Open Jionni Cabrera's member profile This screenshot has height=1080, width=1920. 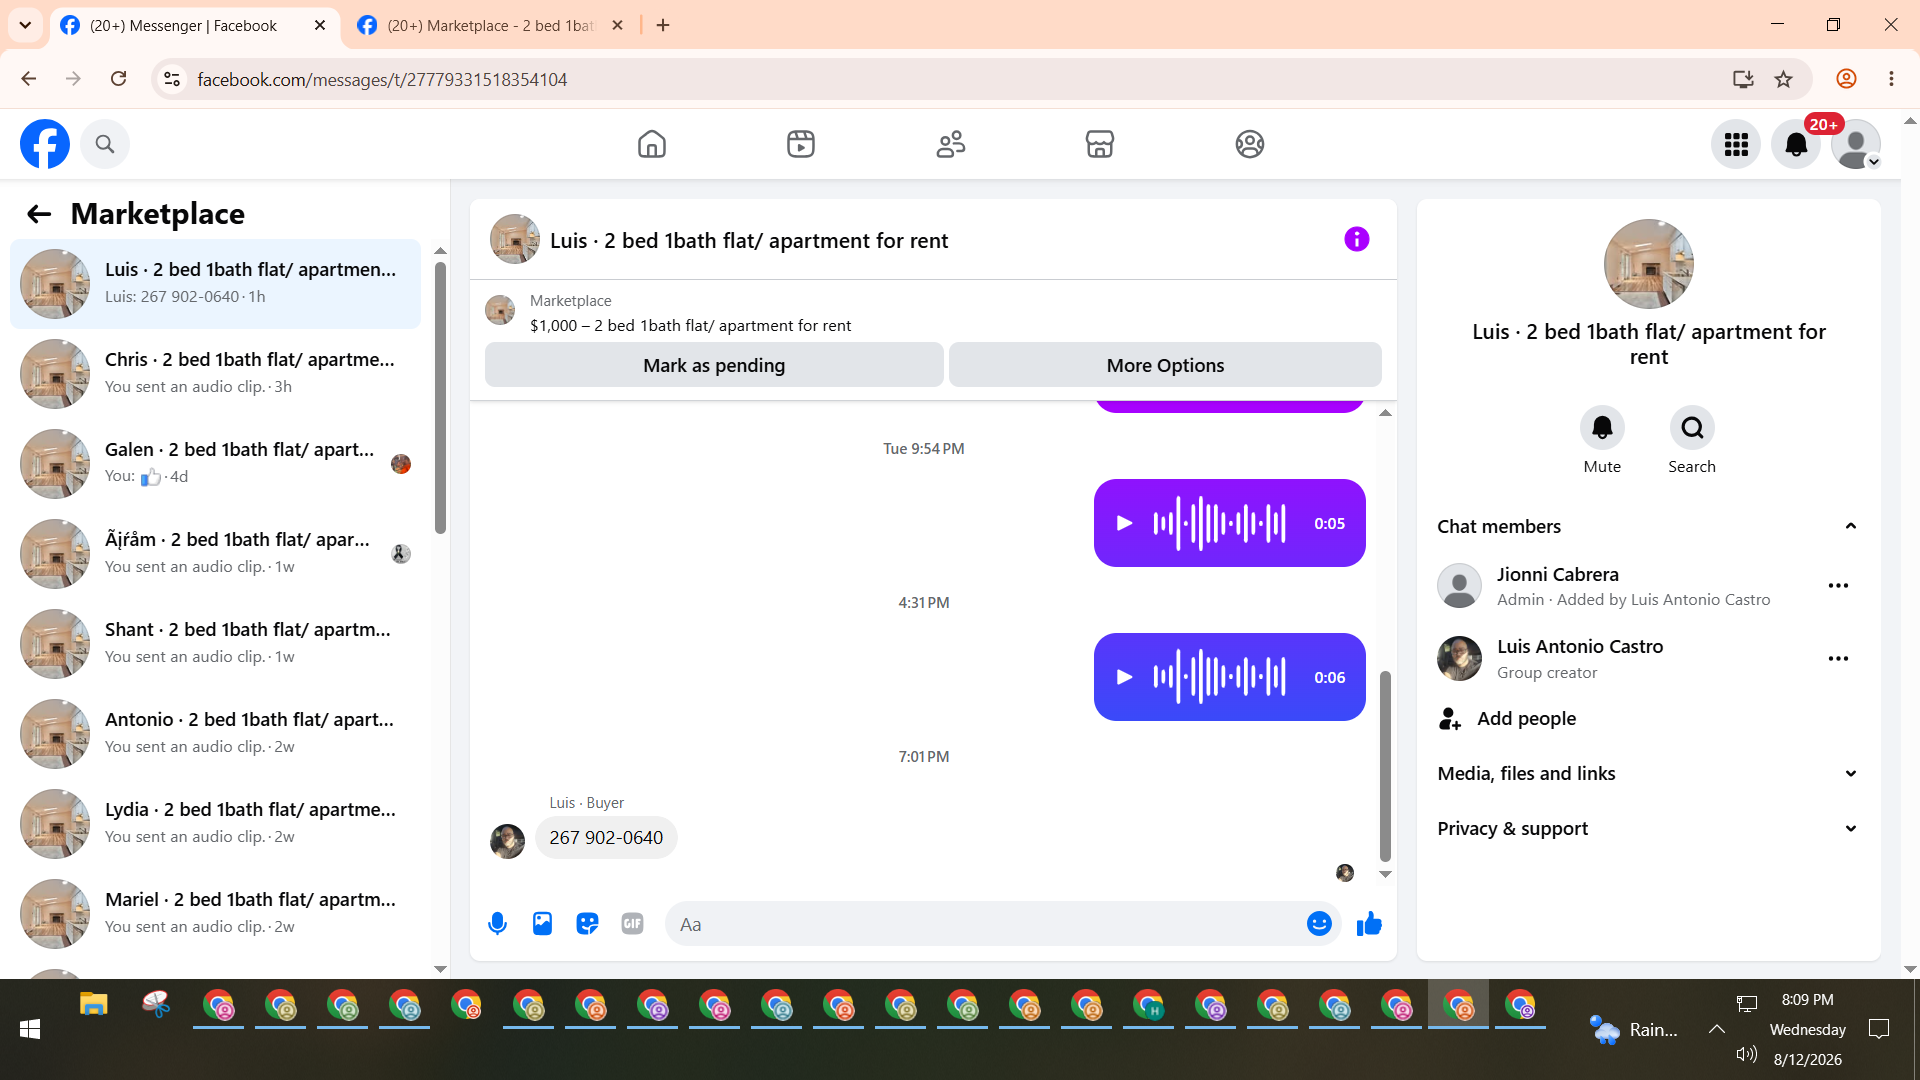click(x=1557, y=575)
